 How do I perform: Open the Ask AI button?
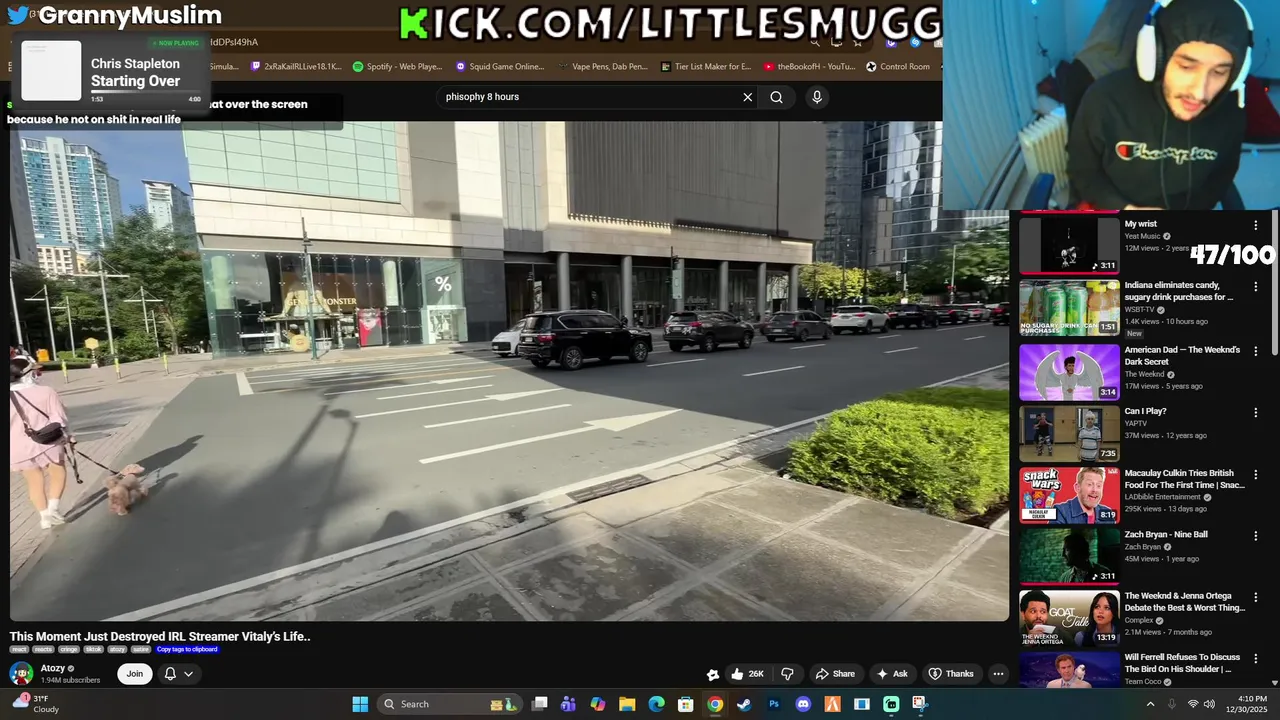(891, 674)
